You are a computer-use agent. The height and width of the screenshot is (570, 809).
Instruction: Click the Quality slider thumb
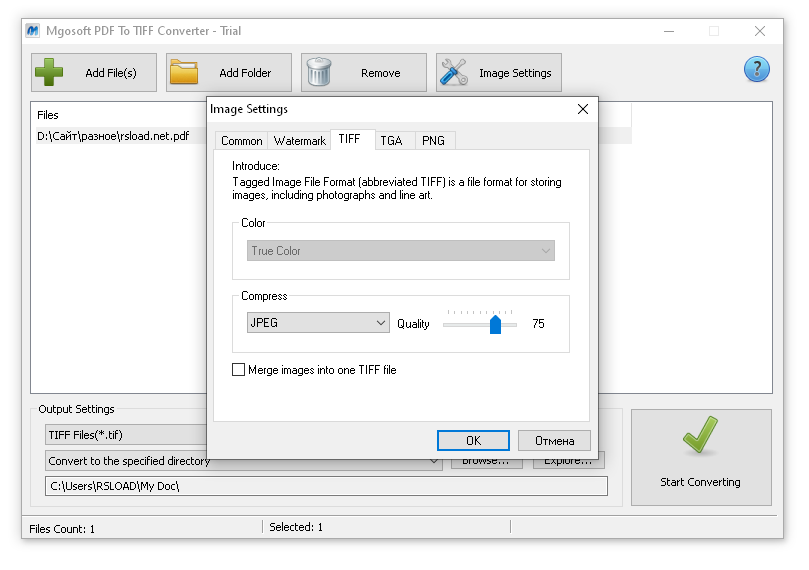[495, 324]
